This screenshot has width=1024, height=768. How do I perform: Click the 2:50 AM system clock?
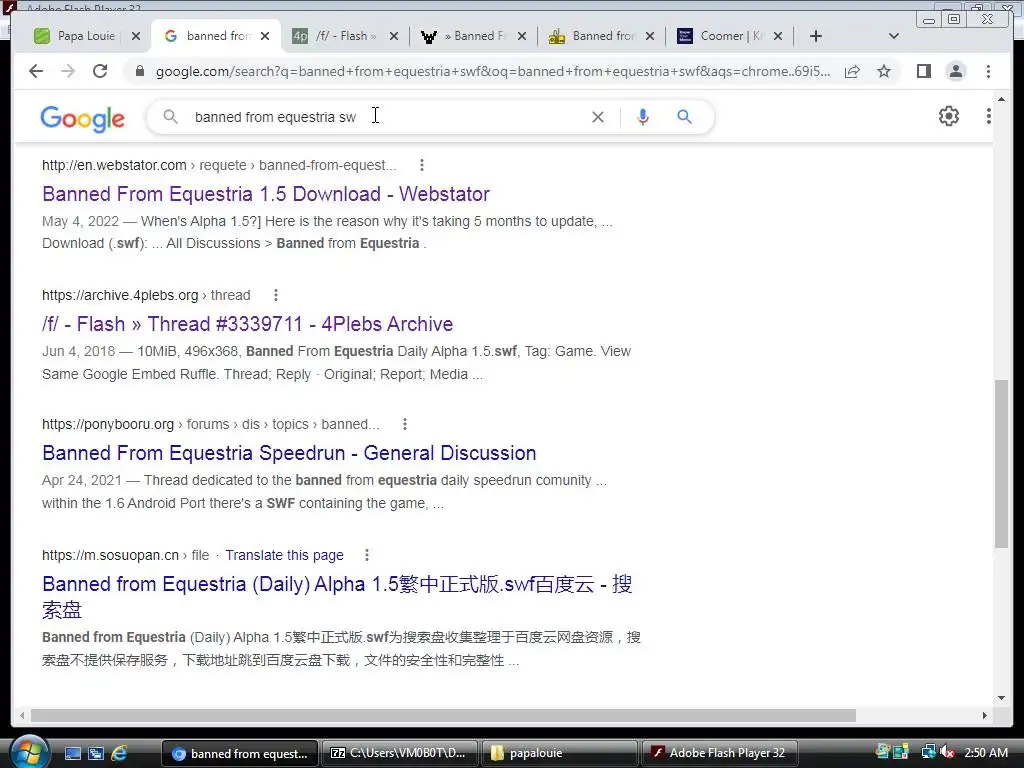coord(986,752)
